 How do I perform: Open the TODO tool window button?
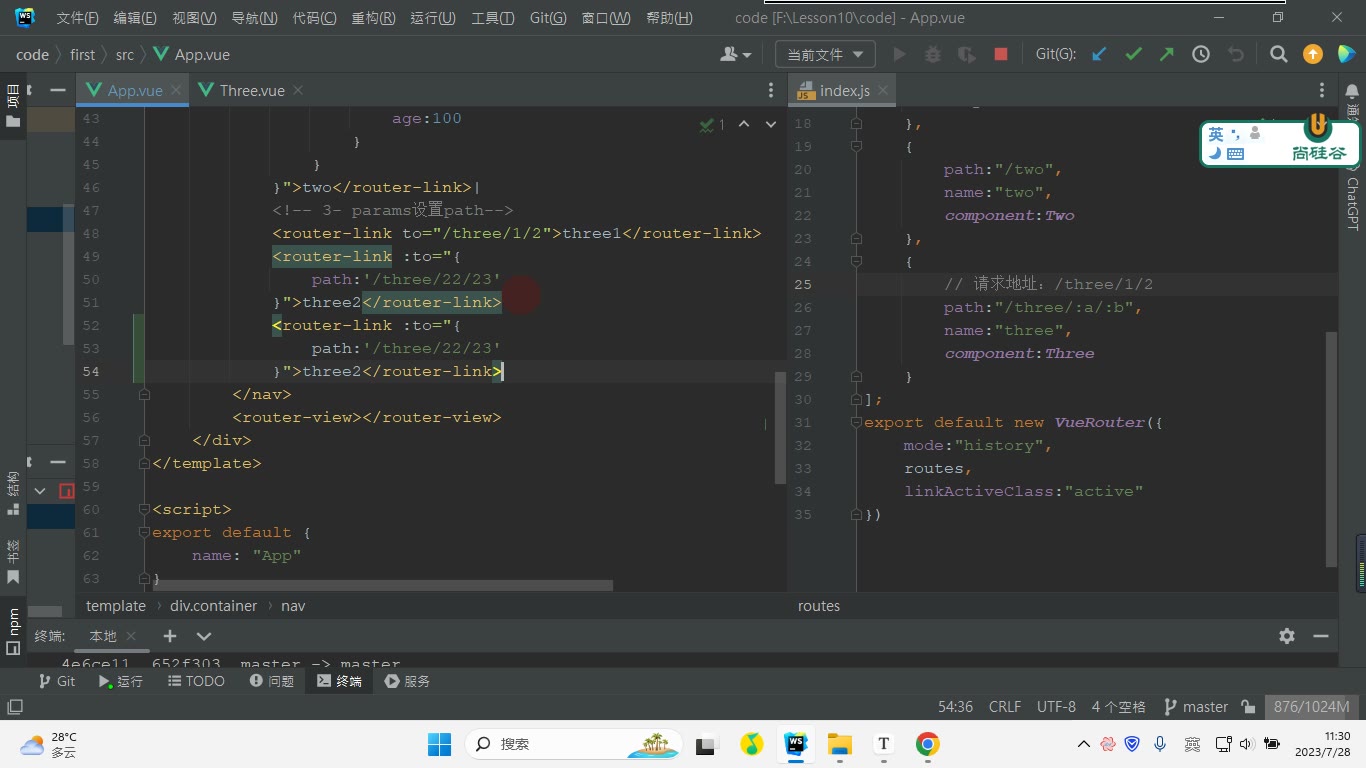click(195, 681)
